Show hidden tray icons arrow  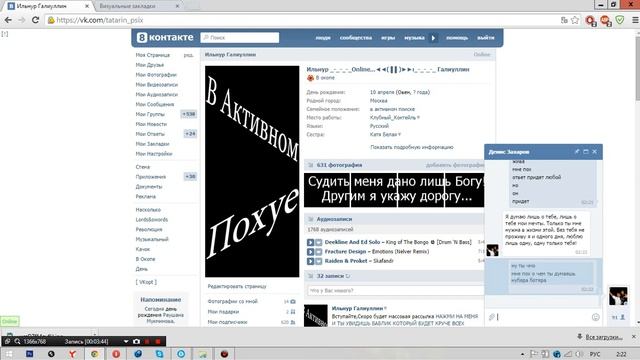pos(522,354)
